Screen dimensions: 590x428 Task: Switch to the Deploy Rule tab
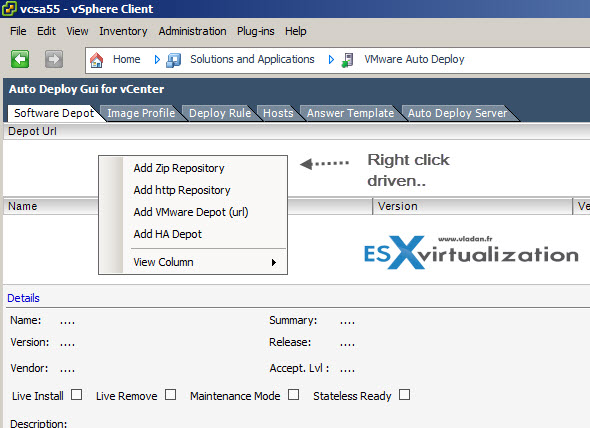coord(220,113)
